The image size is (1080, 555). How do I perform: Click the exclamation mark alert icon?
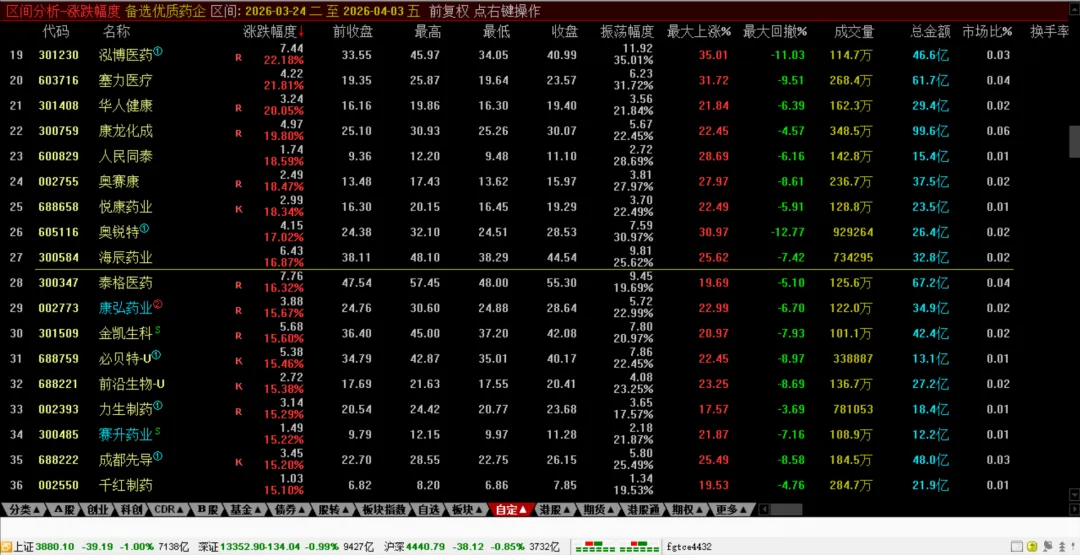tap(1072, 547)
